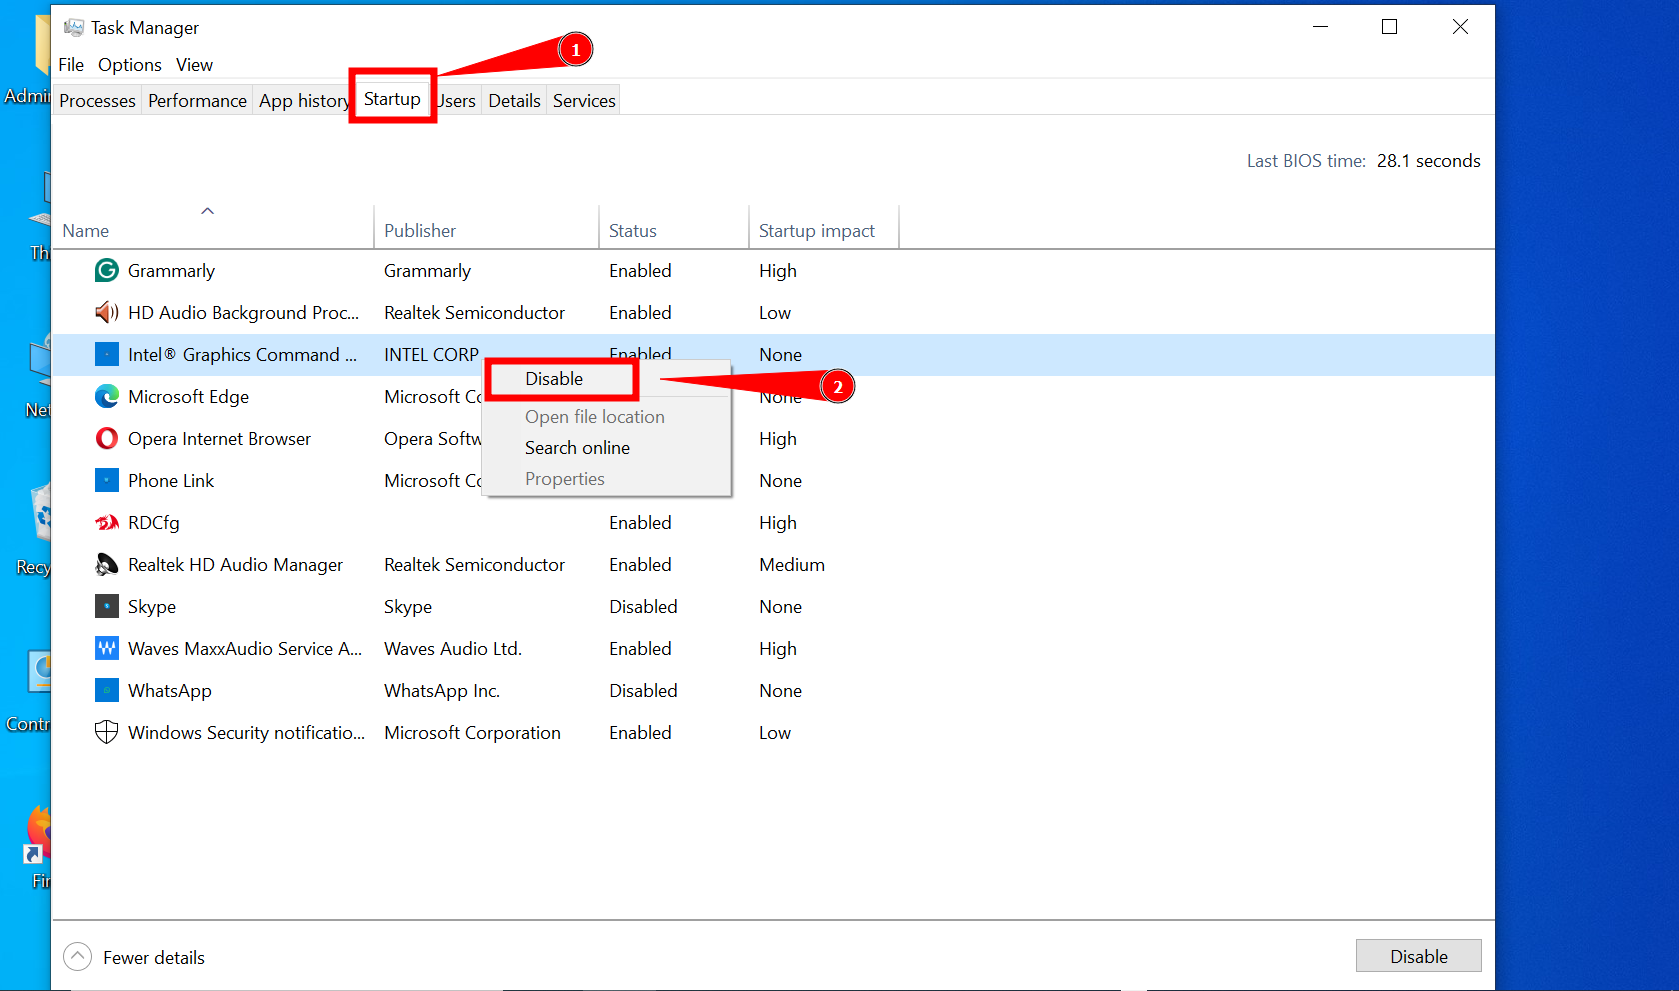Image resolution: width=1679 pixels, height=991 pixels.
Task: Switch to the Services tab
Action: tap(583, 100)
